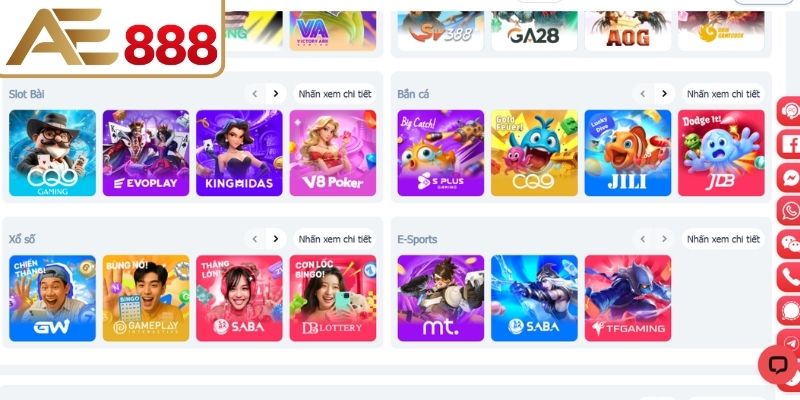Open the EVOPLAY slot game tile
This screenshot has height=400, width=800.
(146, 153)
